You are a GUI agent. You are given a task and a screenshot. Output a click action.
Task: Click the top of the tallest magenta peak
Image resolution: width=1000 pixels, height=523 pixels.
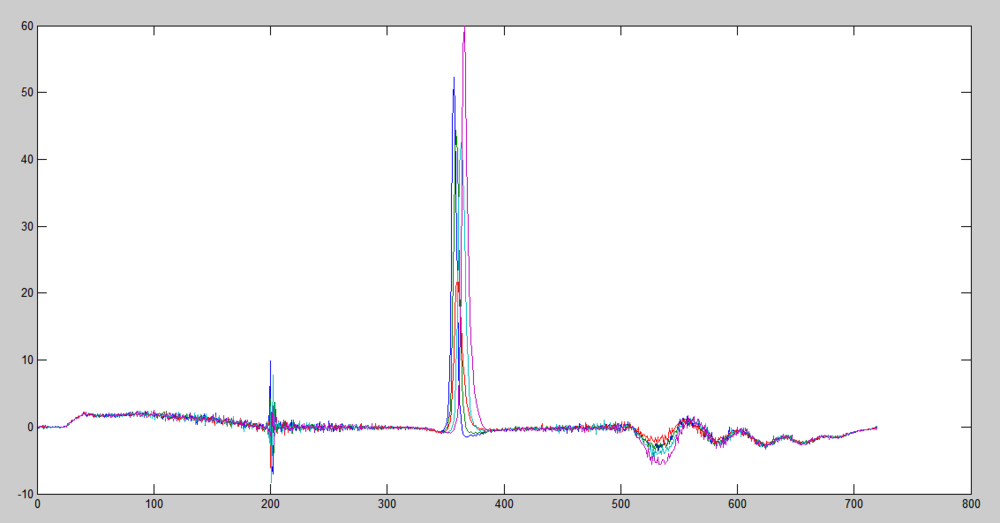[464, 28]
